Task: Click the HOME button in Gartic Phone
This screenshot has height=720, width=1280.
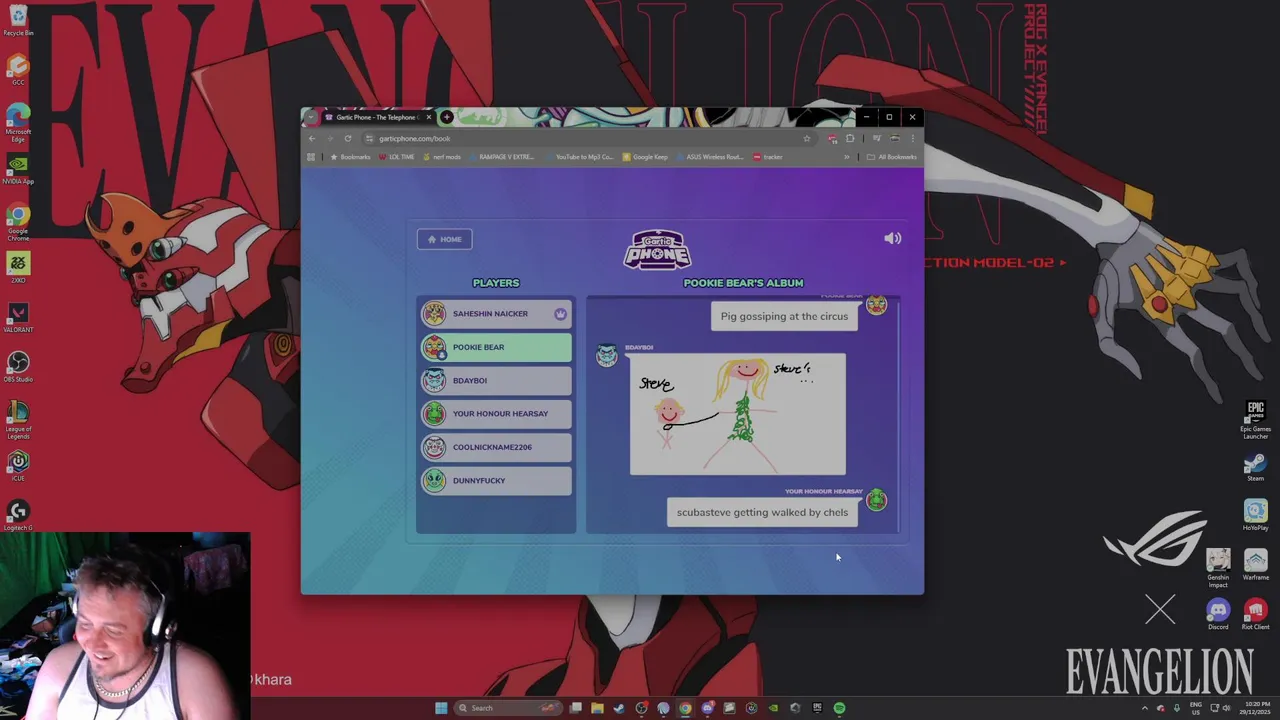Action: (x=444, y=239)
